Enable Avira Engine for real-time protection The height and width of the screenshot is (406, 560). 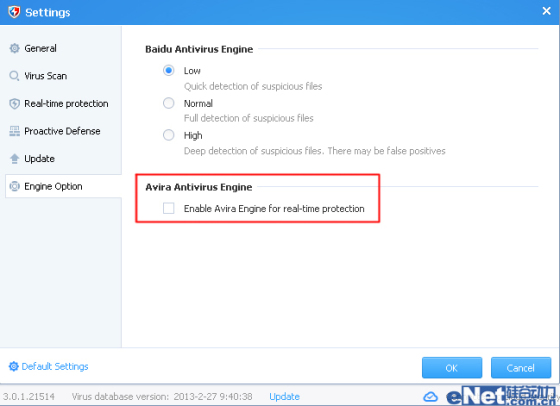coord(169,208)
